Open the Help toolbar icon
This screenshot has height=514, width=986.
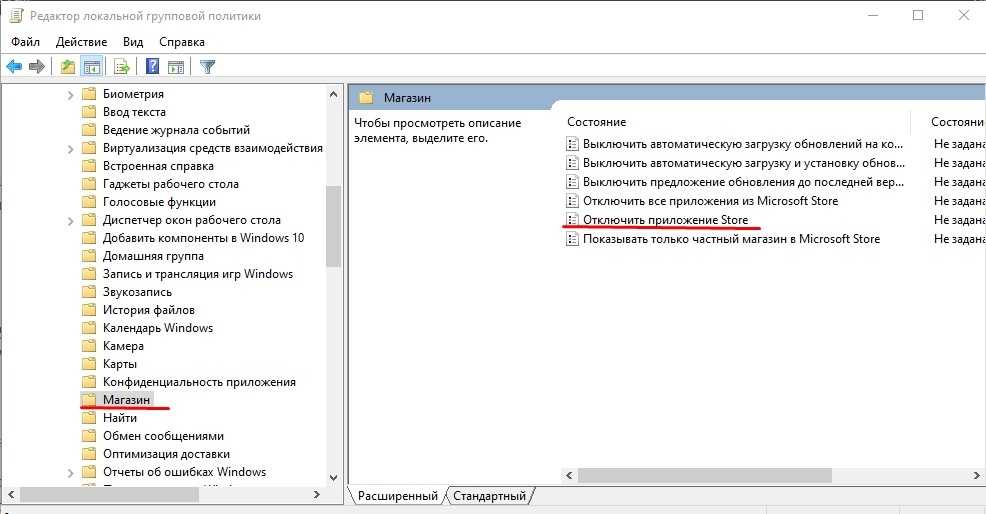tap(153, 66)
